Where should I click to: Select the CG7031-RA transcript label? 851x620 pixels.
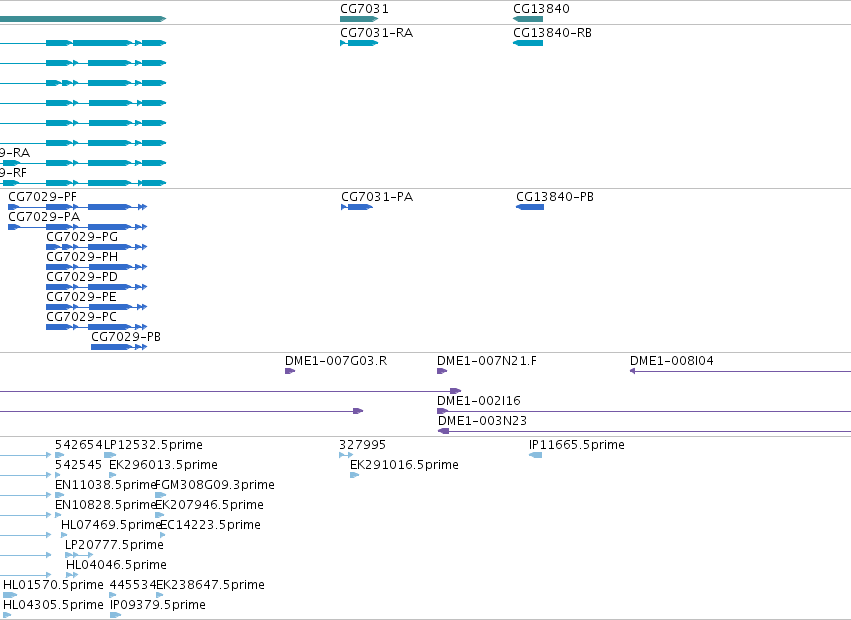coord(377,33)
